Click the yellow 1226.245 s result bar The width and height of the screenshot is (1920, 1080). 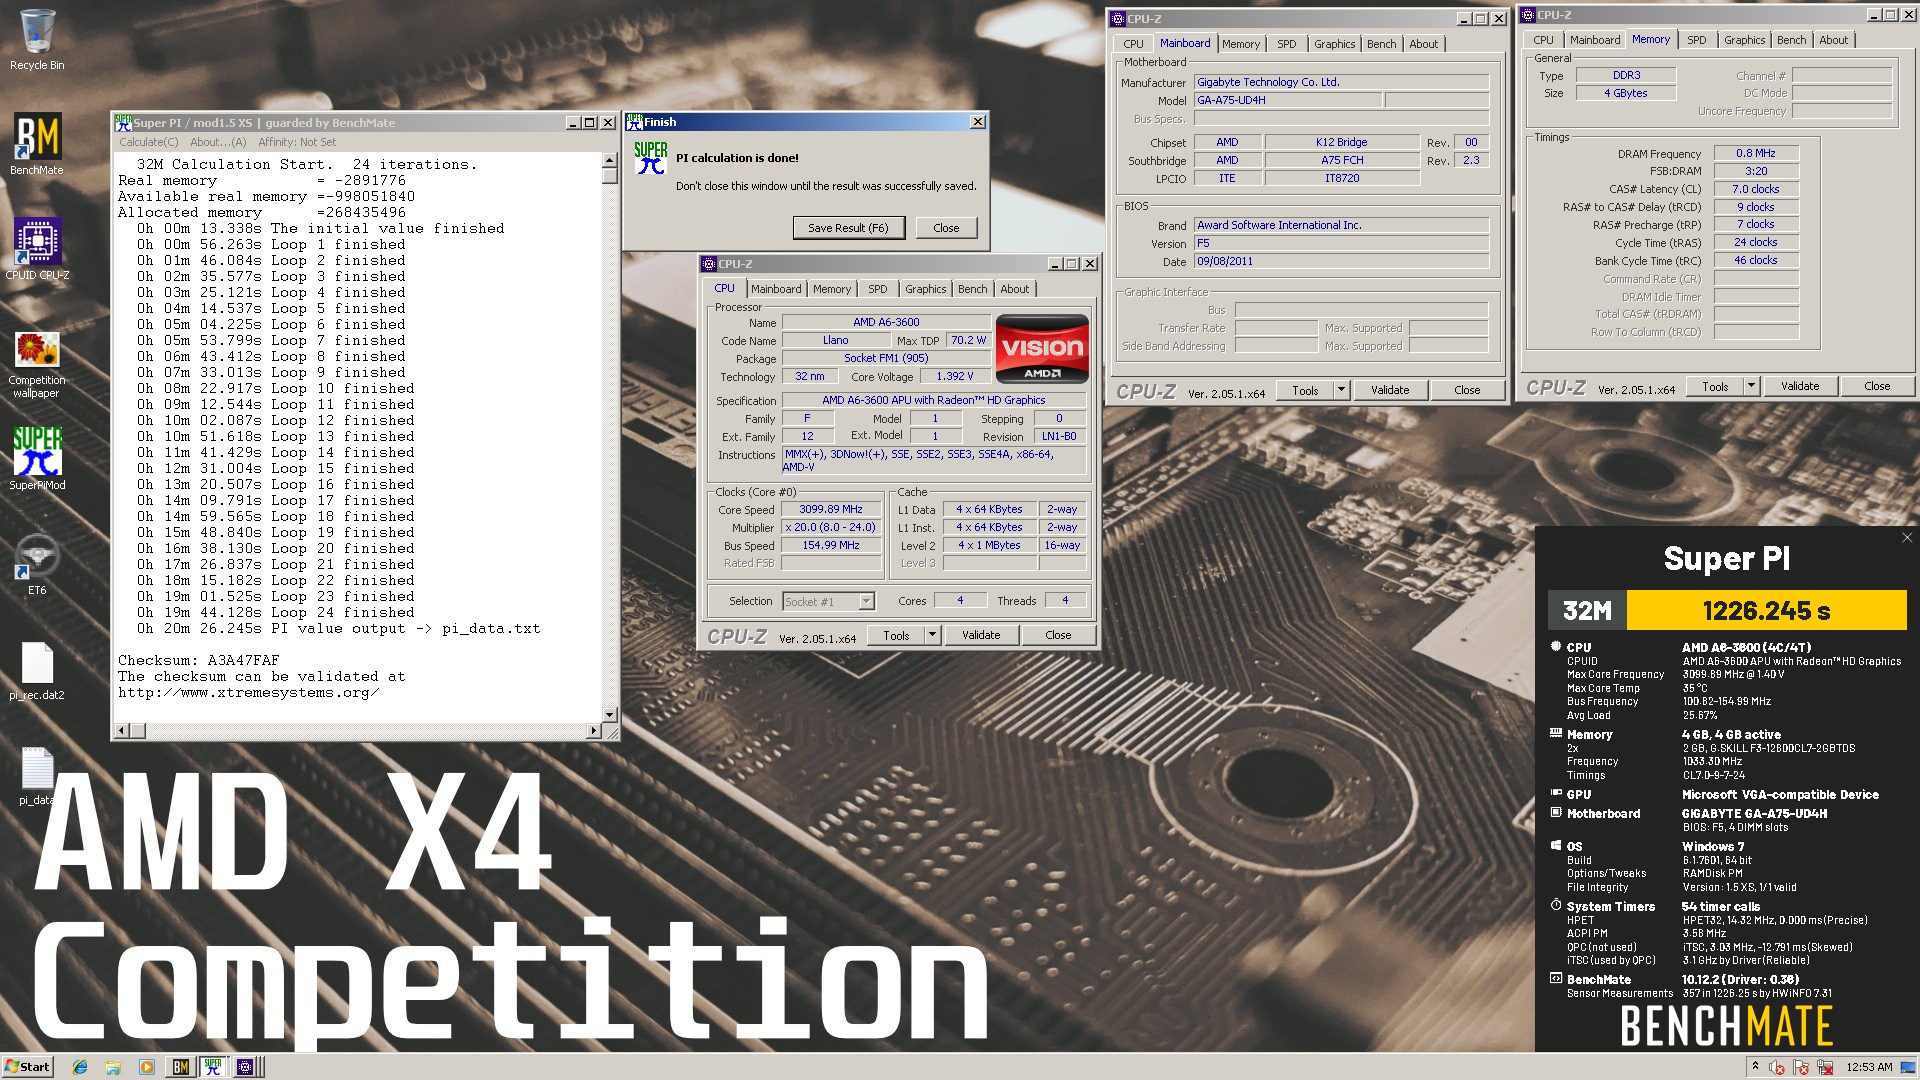(x=1766, y=610)
